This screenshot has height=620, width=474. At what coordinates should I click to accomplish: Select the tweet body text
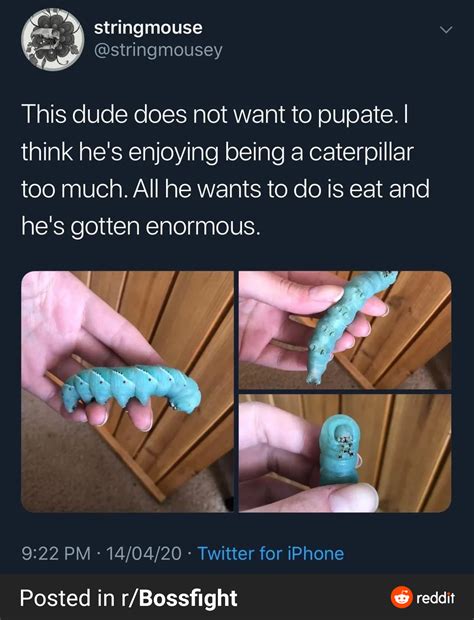click(x=225, y=170)
